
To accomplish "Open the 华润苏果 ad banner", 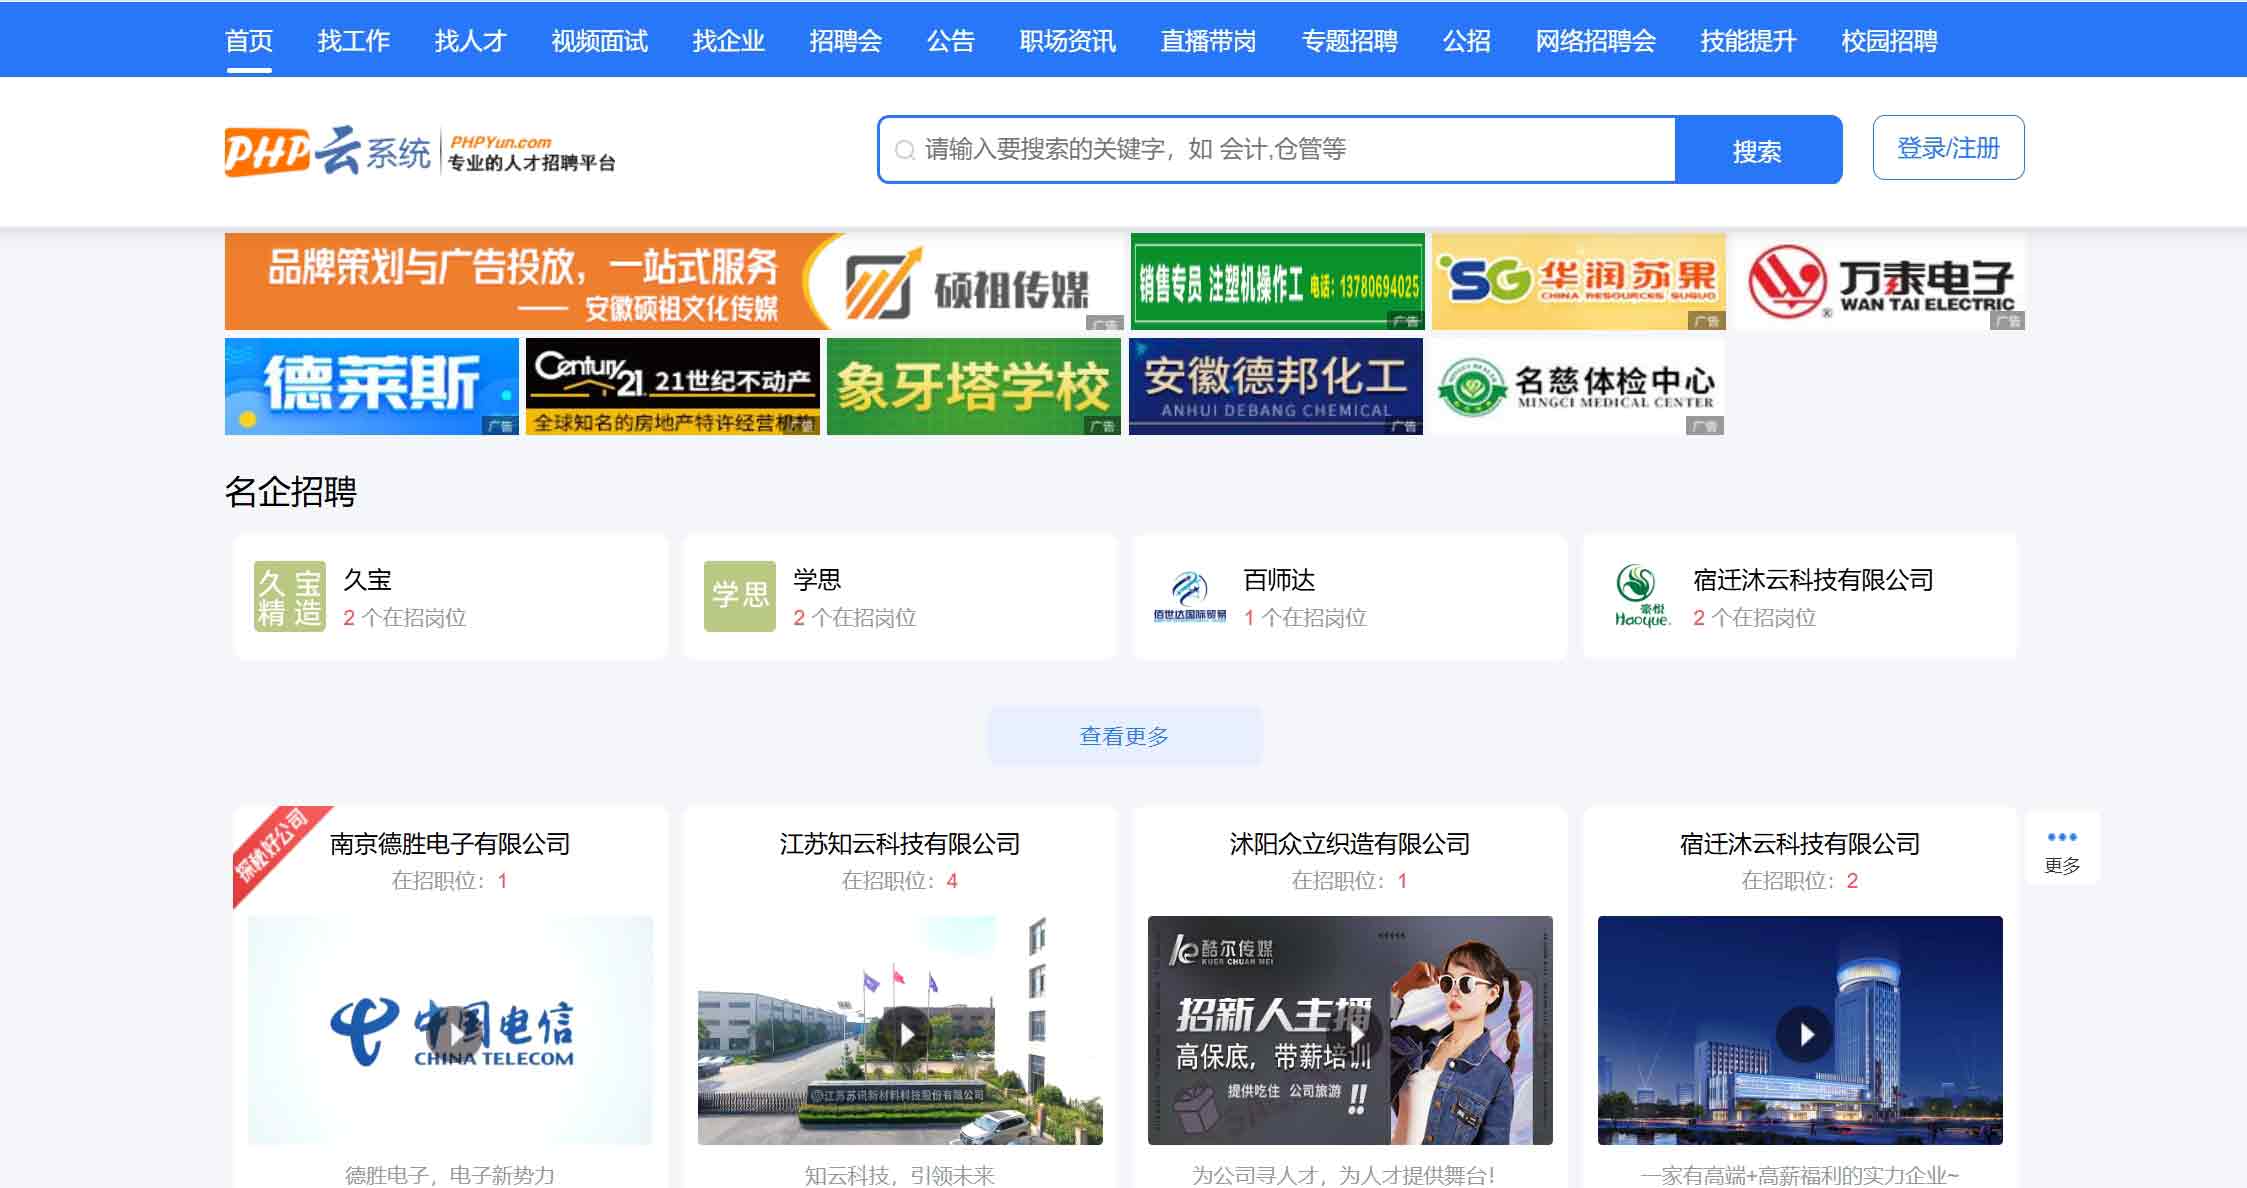I will coord(1578,281).
